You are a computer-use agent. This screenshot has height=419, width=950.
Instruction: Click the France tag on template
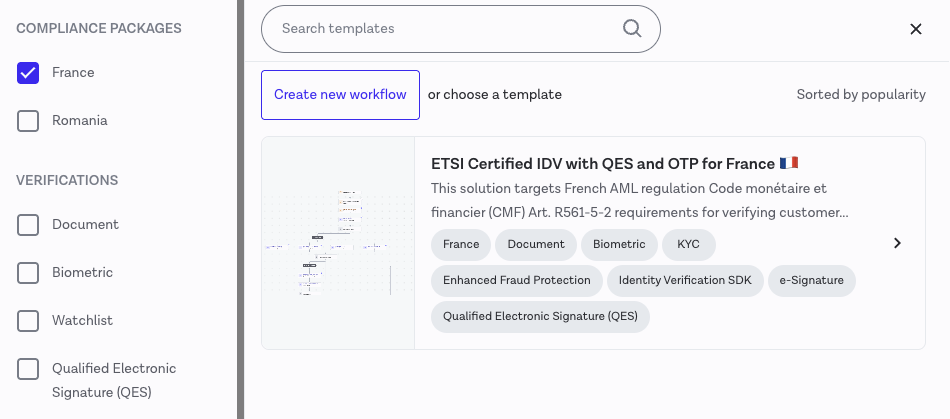coord(461,244)
